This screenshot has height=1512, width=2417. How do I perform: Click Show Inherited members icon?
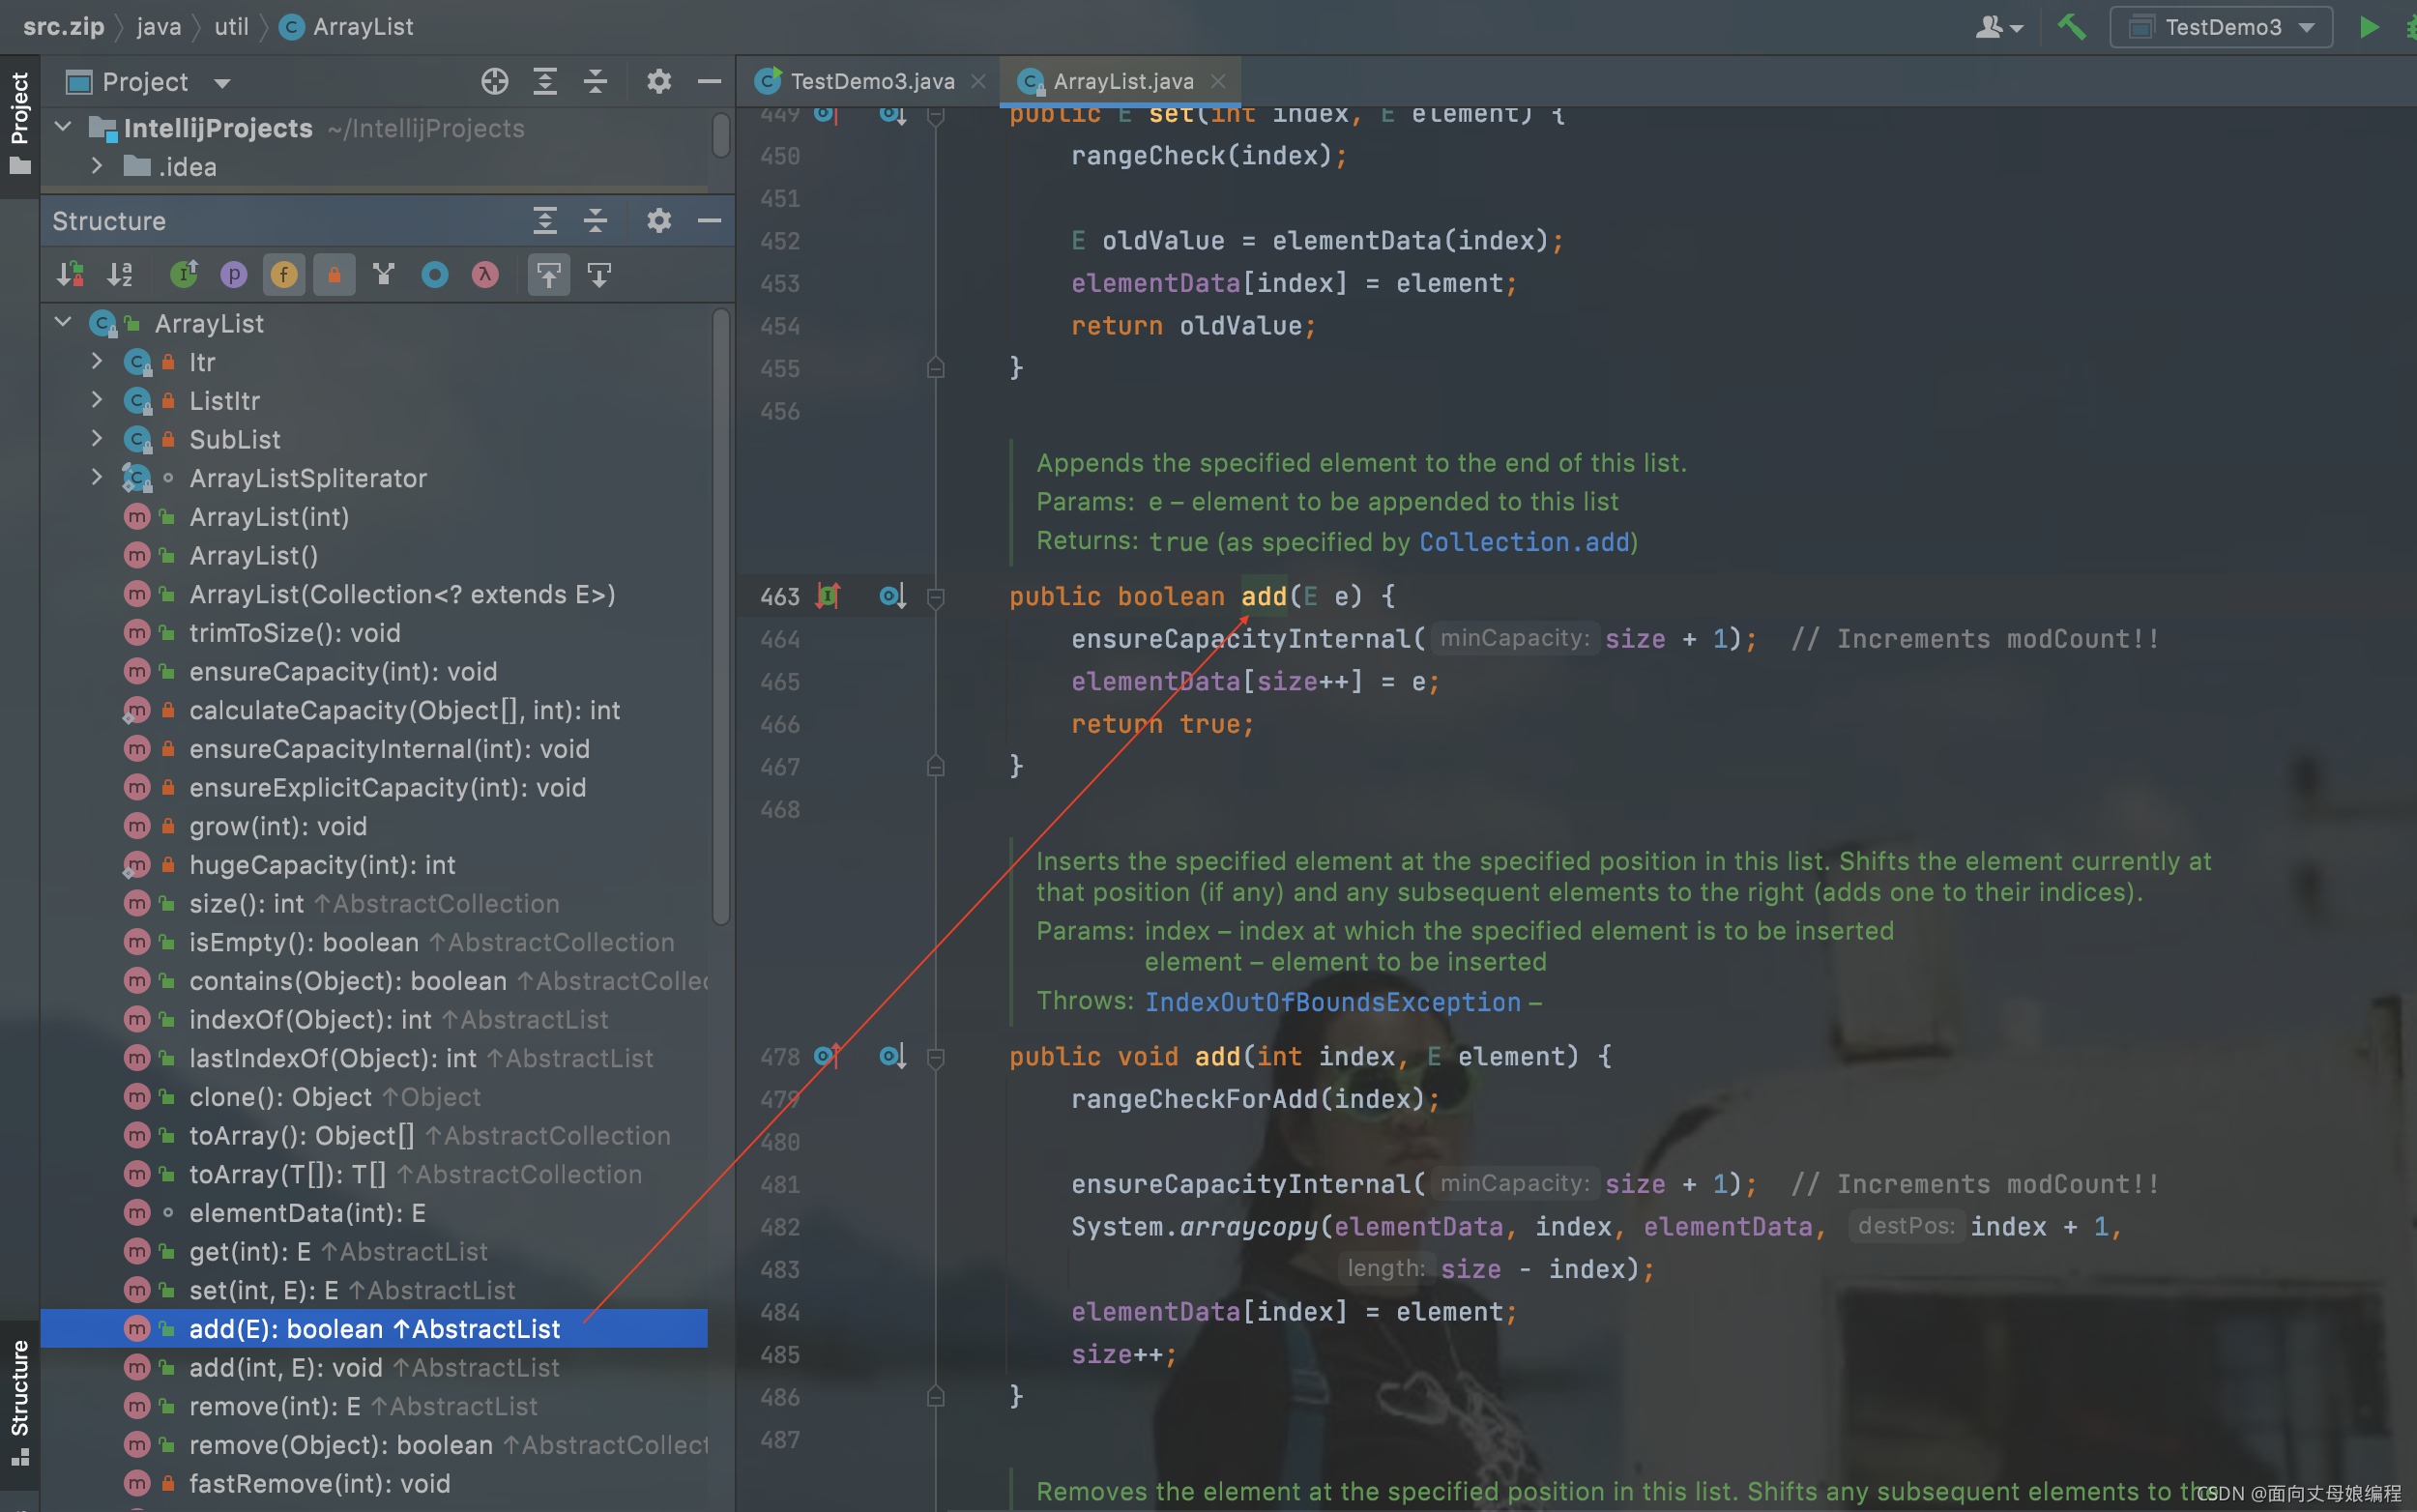click(384, 274)
